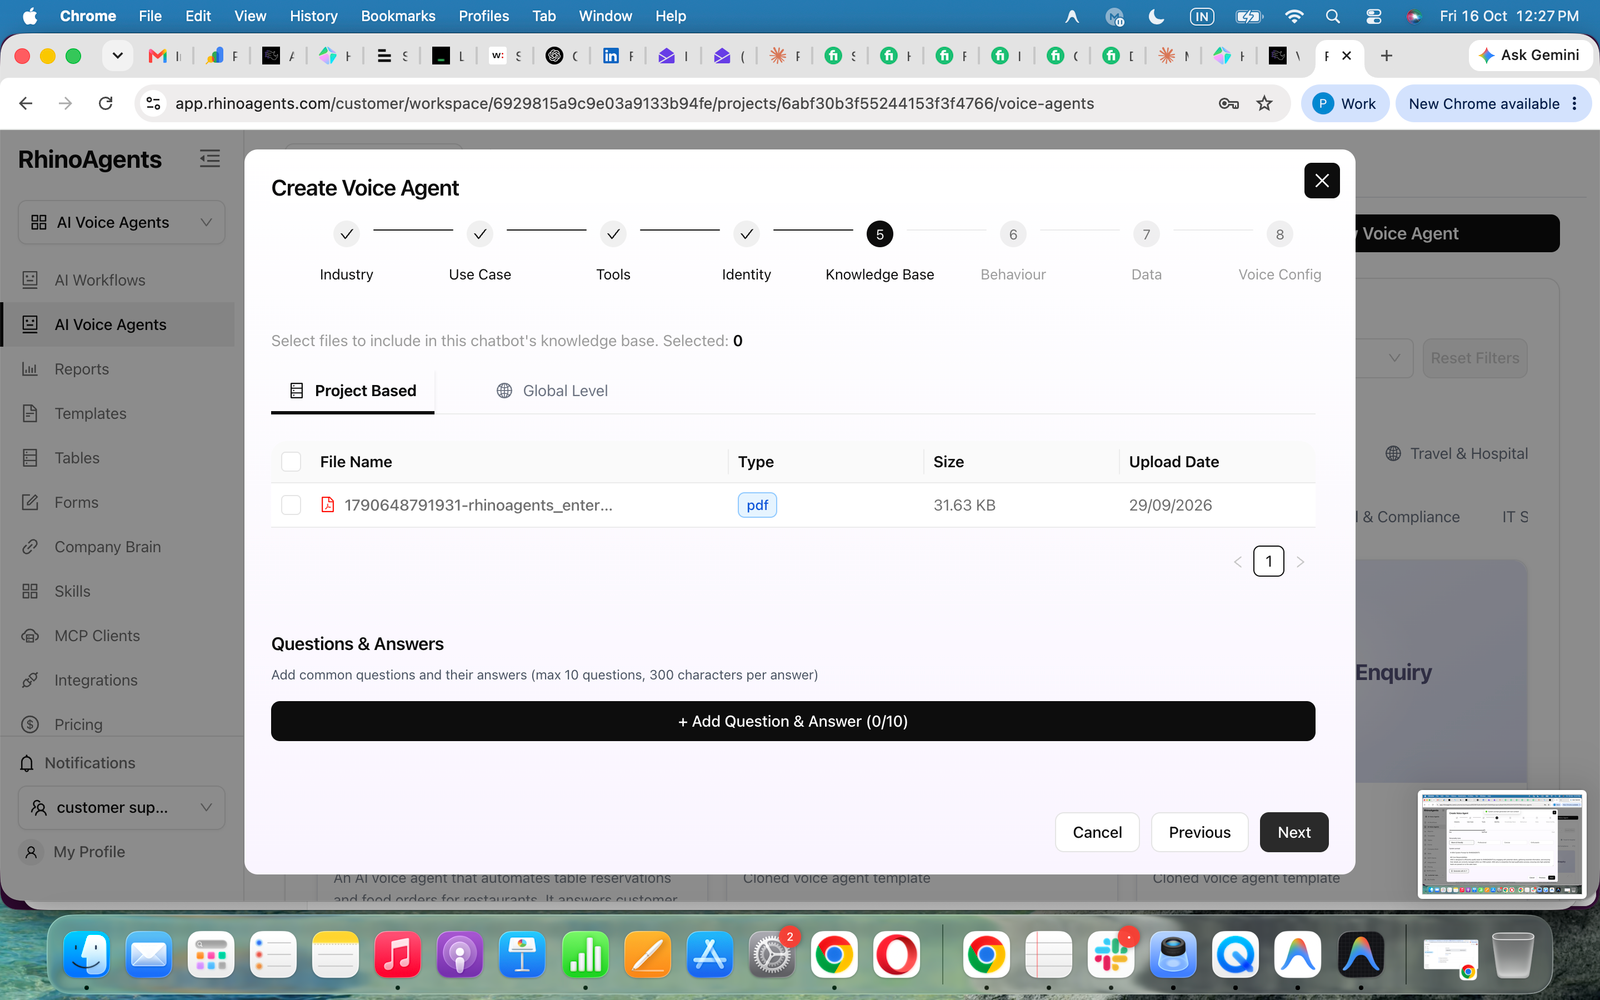Cancel the voice agent creation
1600x1000 pixels.
1097,832
